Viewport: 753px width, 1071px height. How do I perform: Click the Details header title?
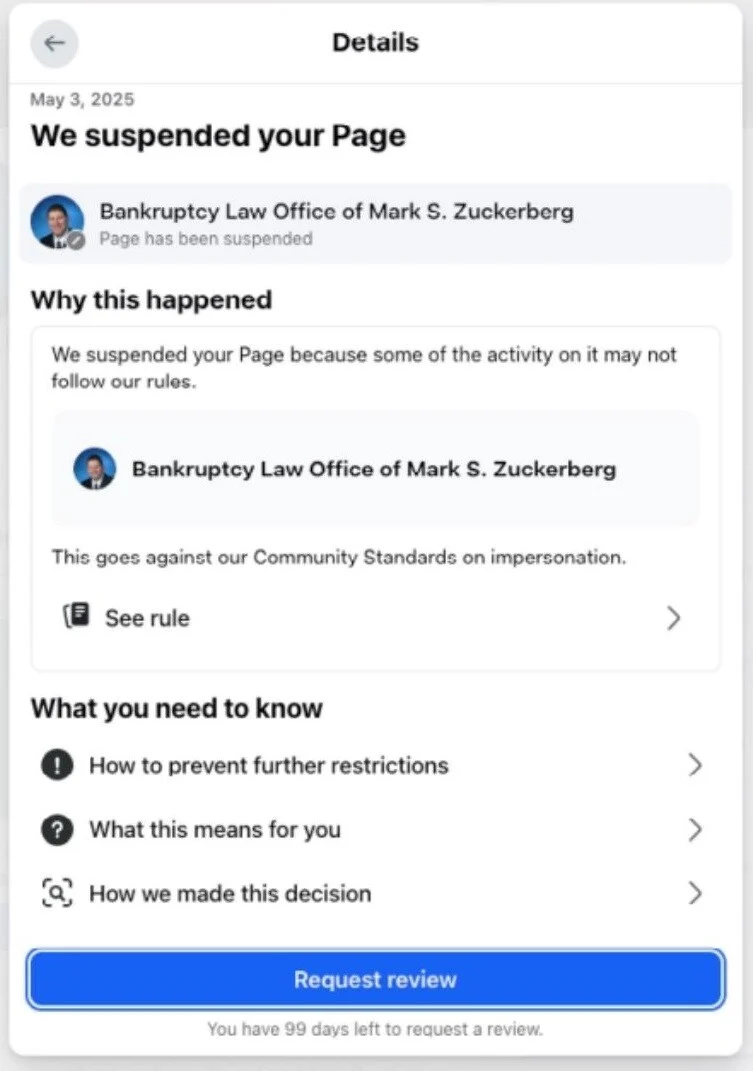click(x=375, y=42)
